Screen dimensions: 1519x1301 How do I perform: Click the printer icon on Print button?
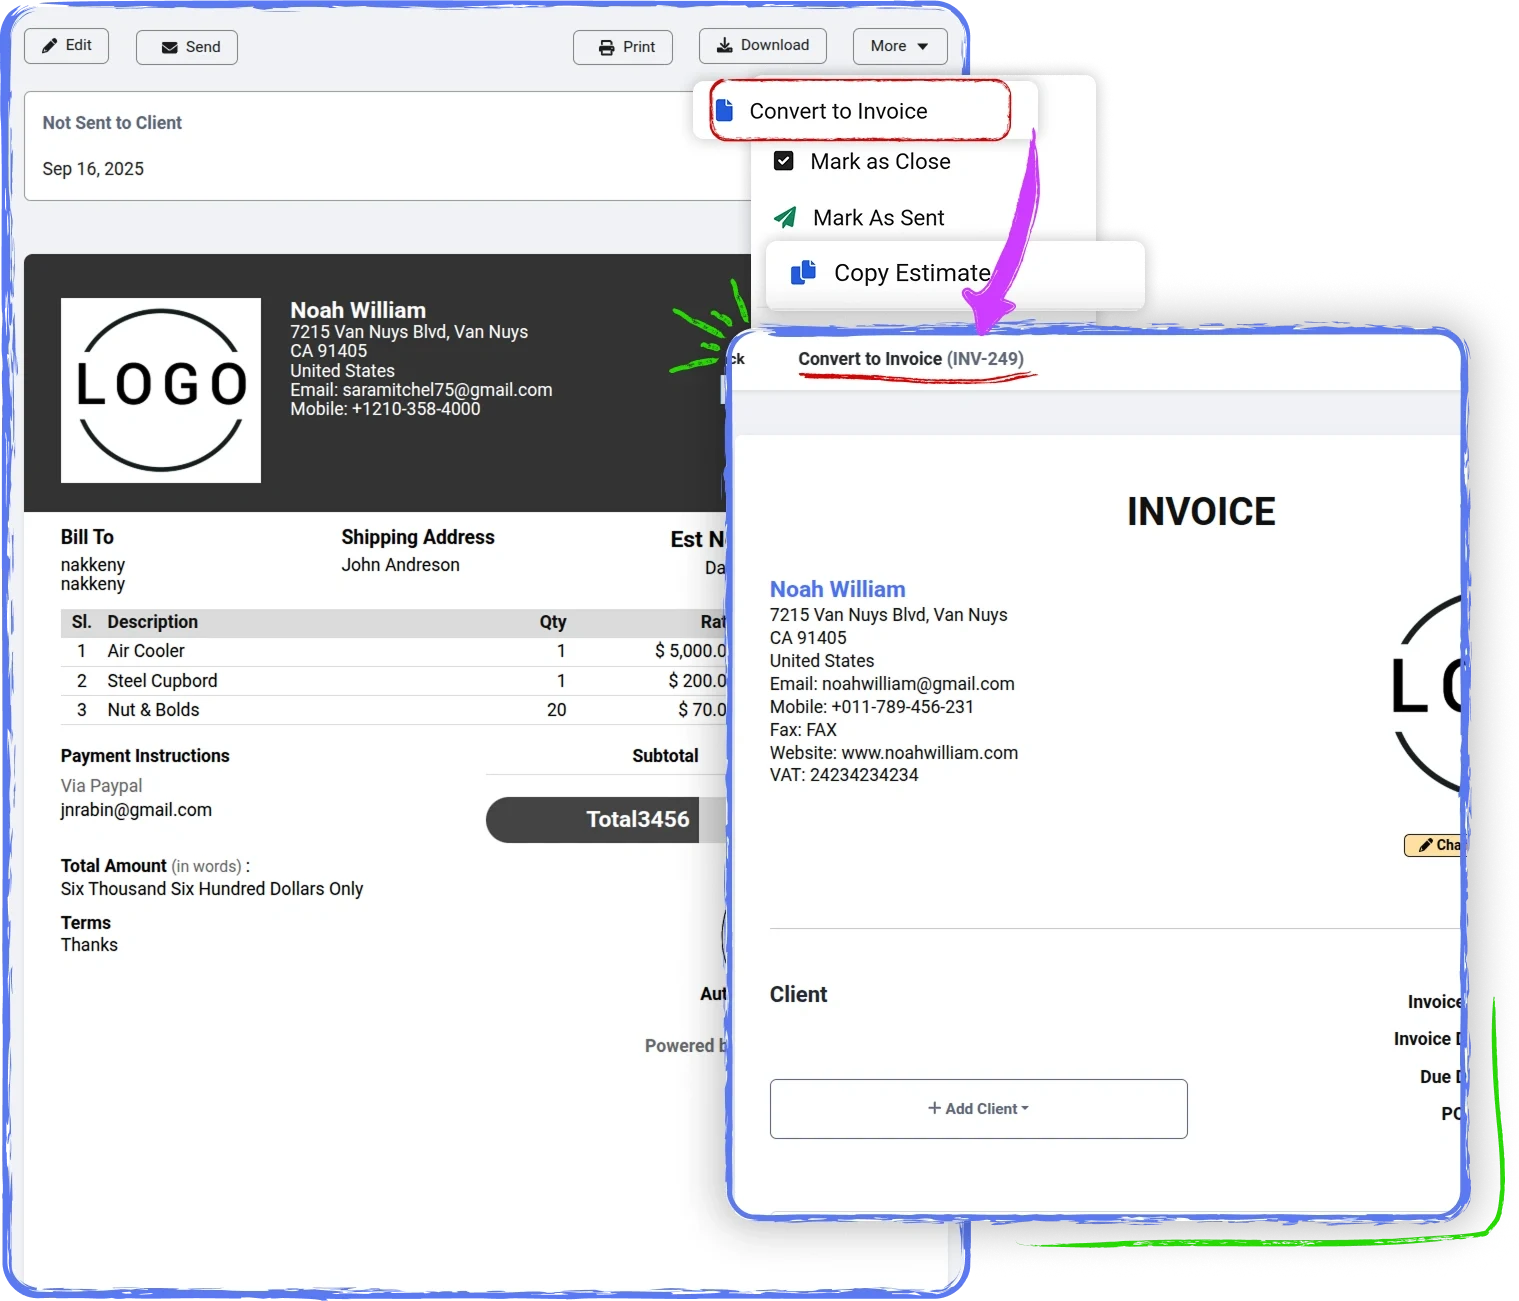click(x=606, y=47)
